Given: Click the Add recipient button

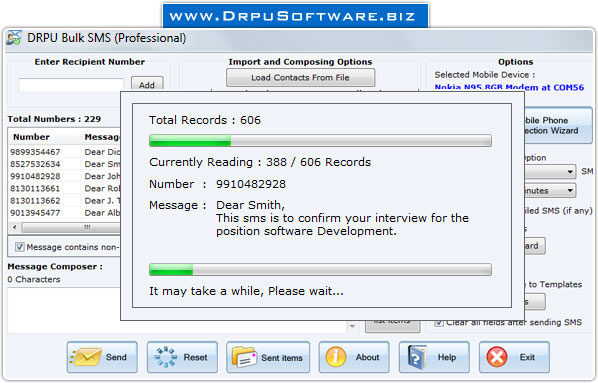Looking at the screenshot, I should 147,85.
